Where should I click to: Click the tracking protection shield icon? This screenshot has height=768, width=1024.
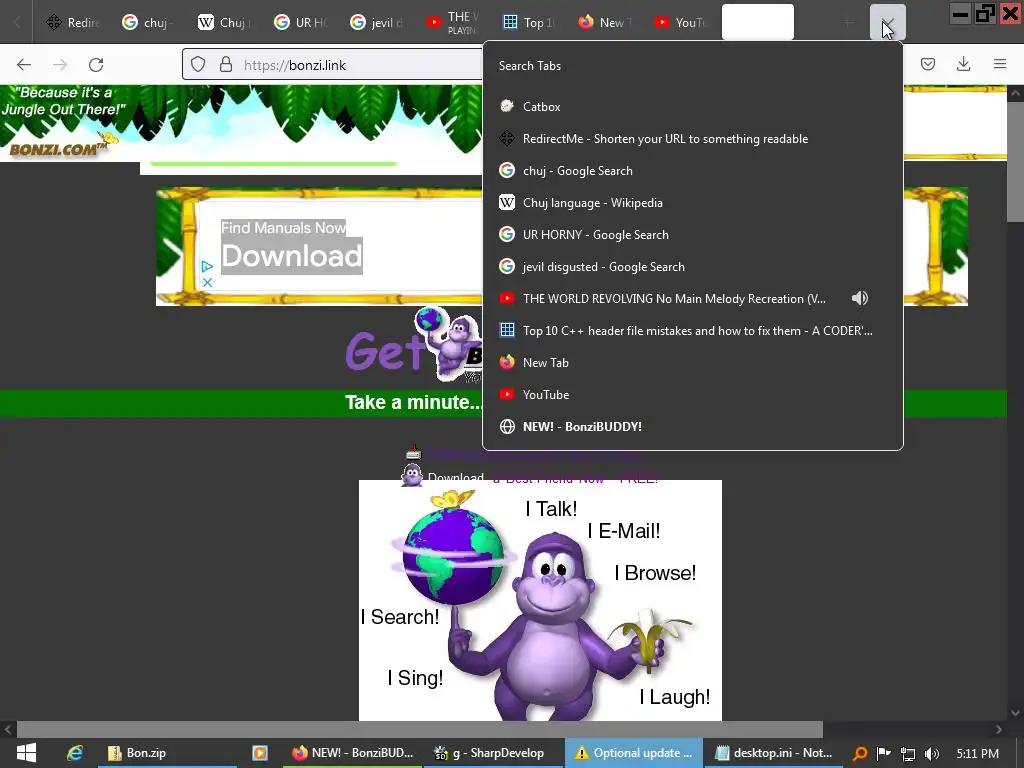pos(198,65)
